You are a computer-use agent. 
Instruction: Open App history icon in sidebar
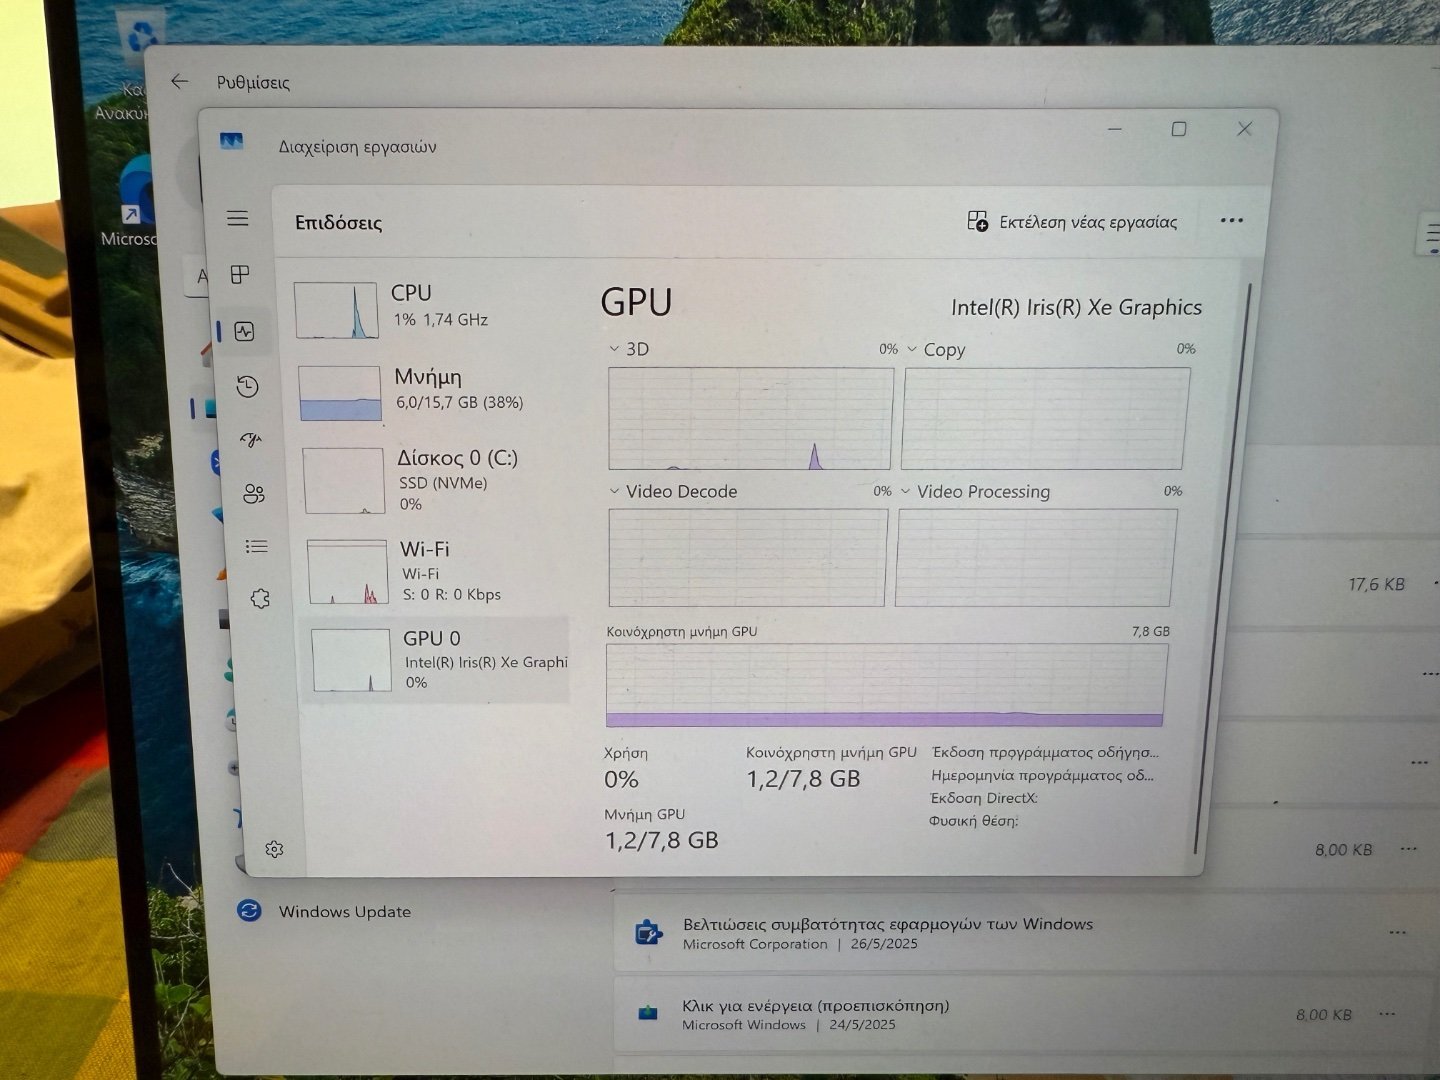click(x=247, y=386)
